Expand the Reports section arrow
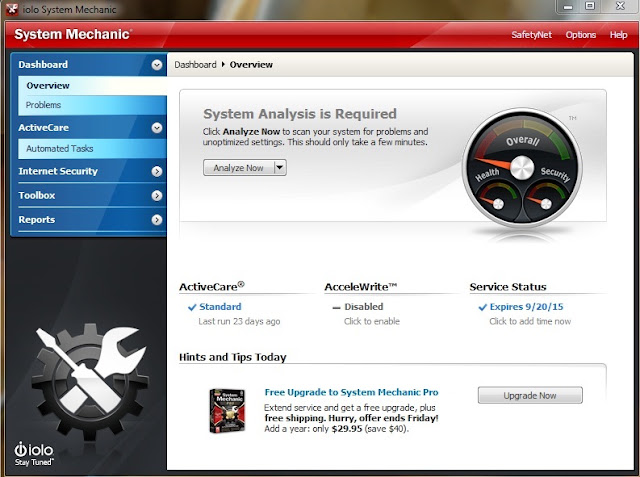Viewport: 640px width, 477px height. pyautogui.click(x=157, y=220)
